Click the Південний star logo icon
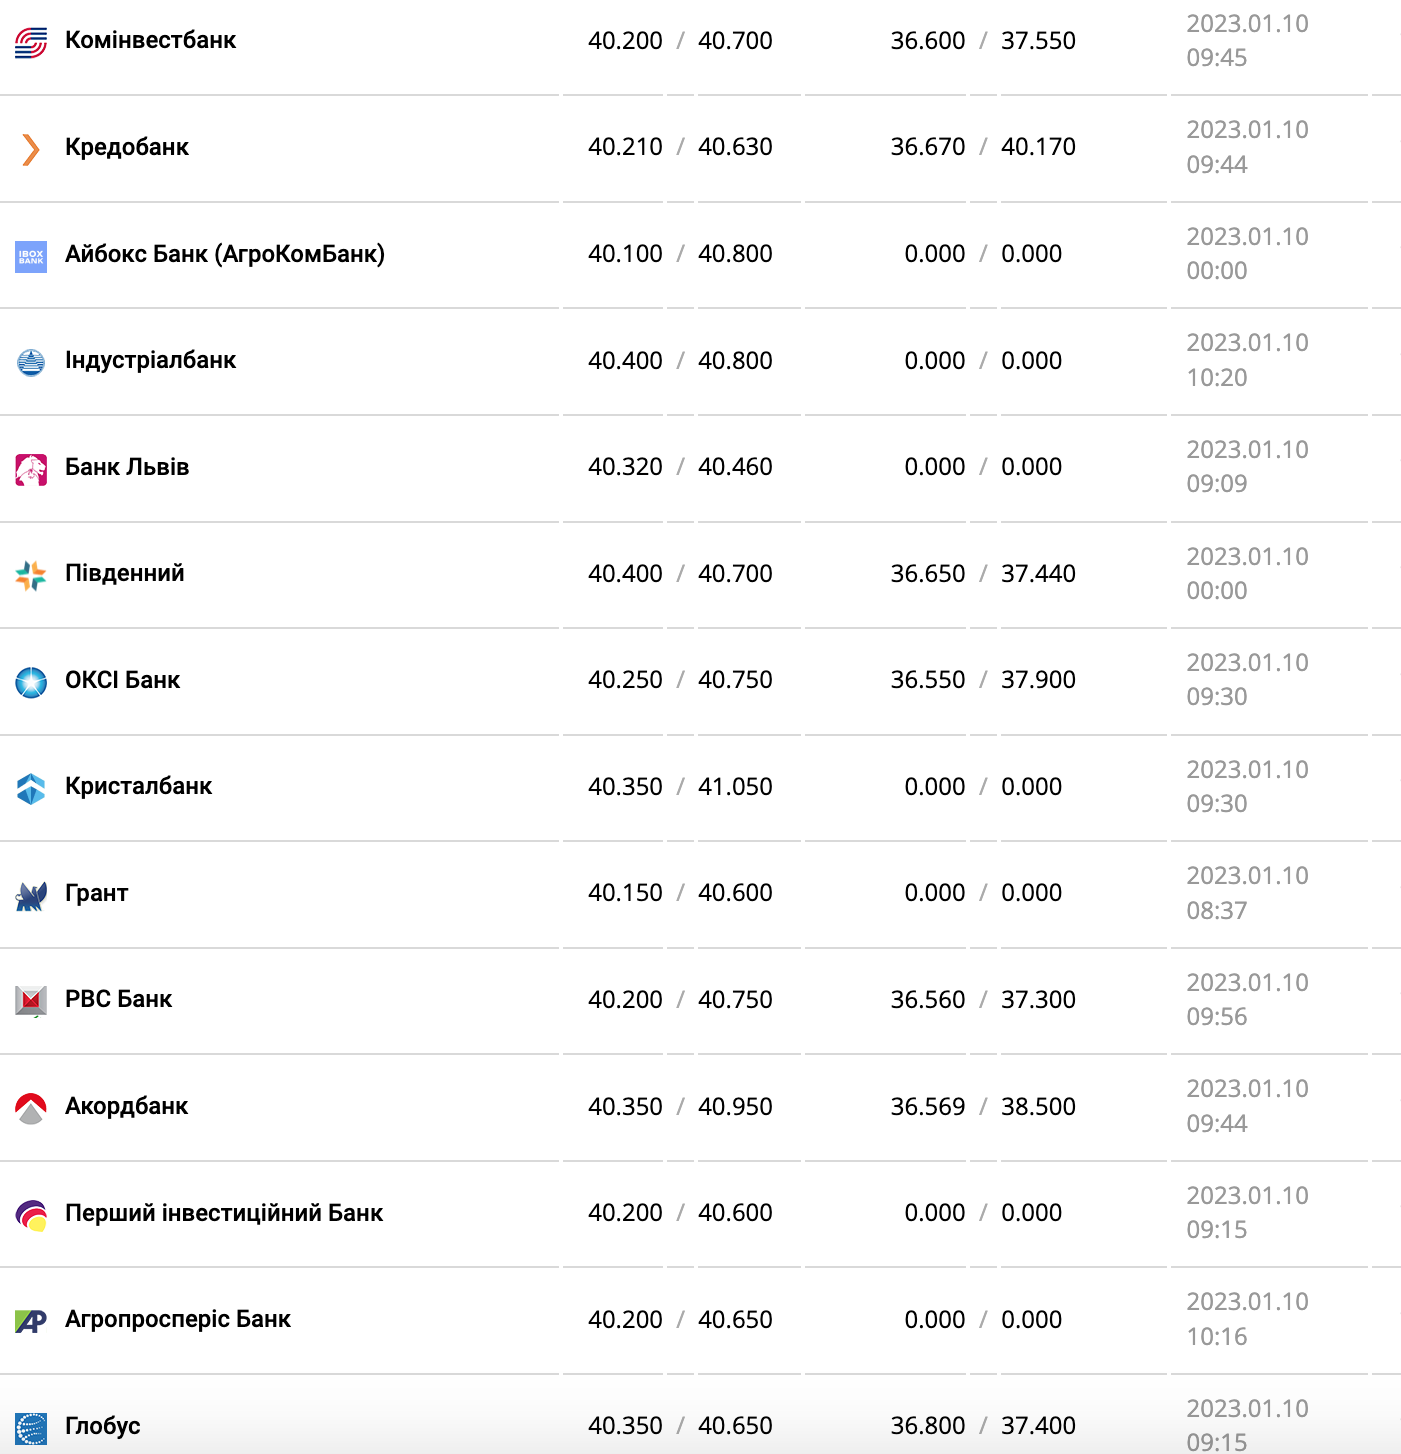Viewport: 1401px width, 1454px height. coord(31,575)
